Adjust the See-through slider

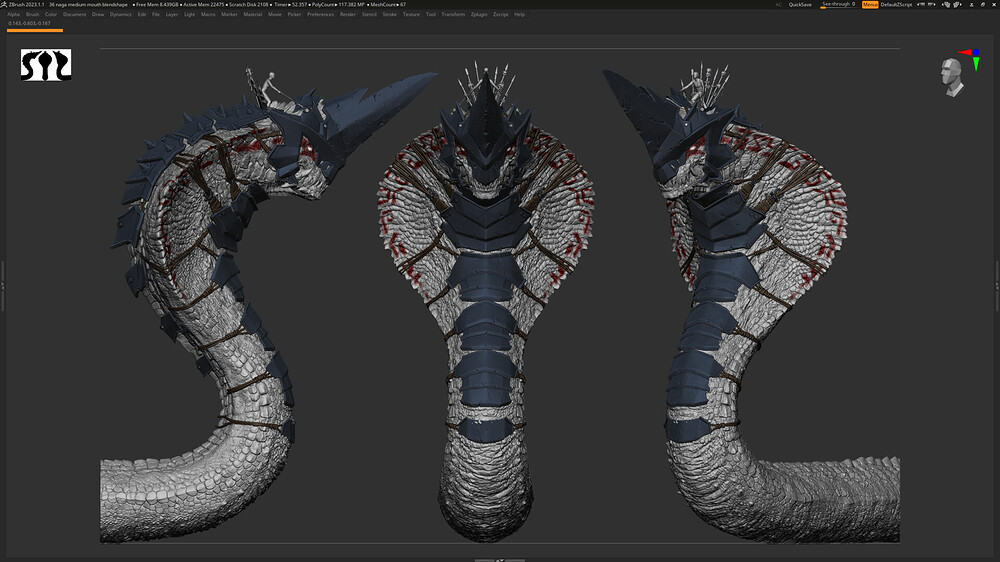coord(838,5)
